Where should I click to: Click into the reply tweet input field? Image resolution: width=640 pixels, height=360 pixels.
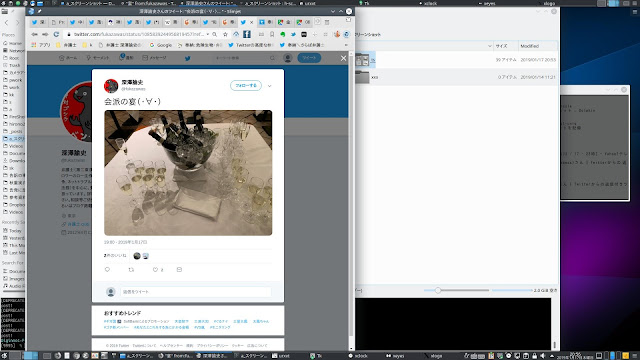click(x=196, y=291)
